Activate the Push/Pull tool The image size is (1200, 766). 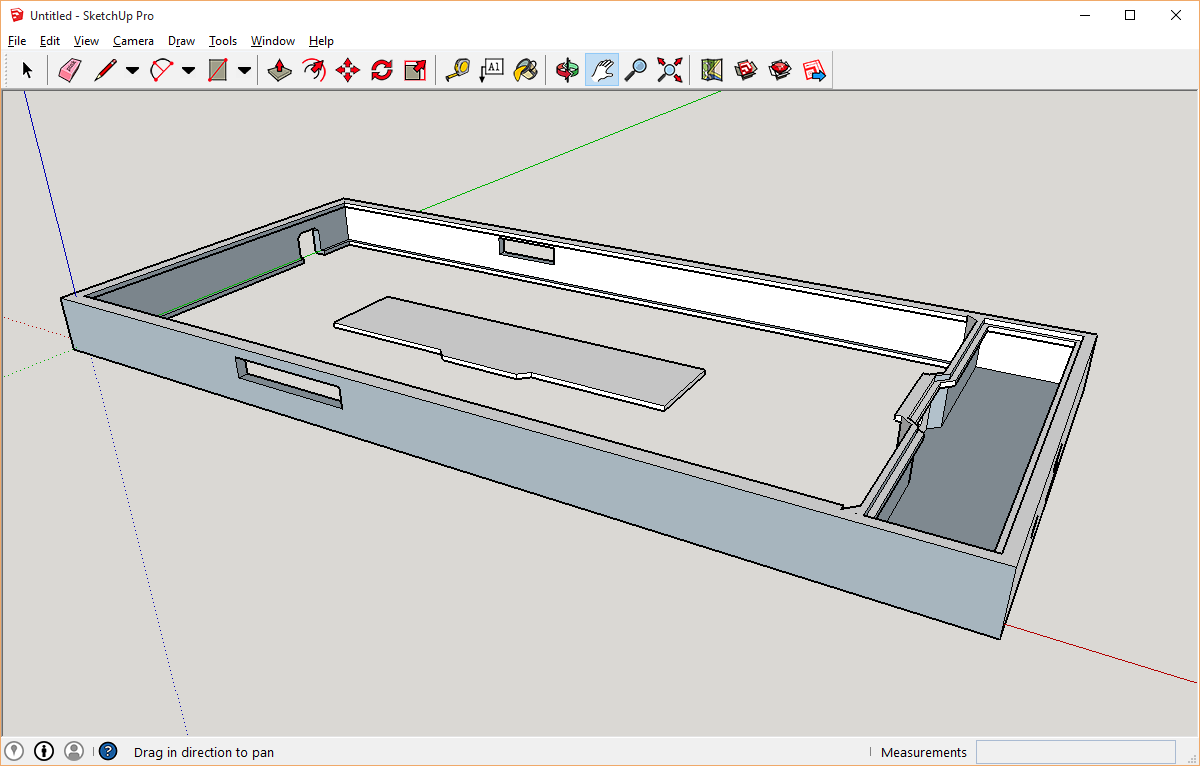click(x=280, y=70)
